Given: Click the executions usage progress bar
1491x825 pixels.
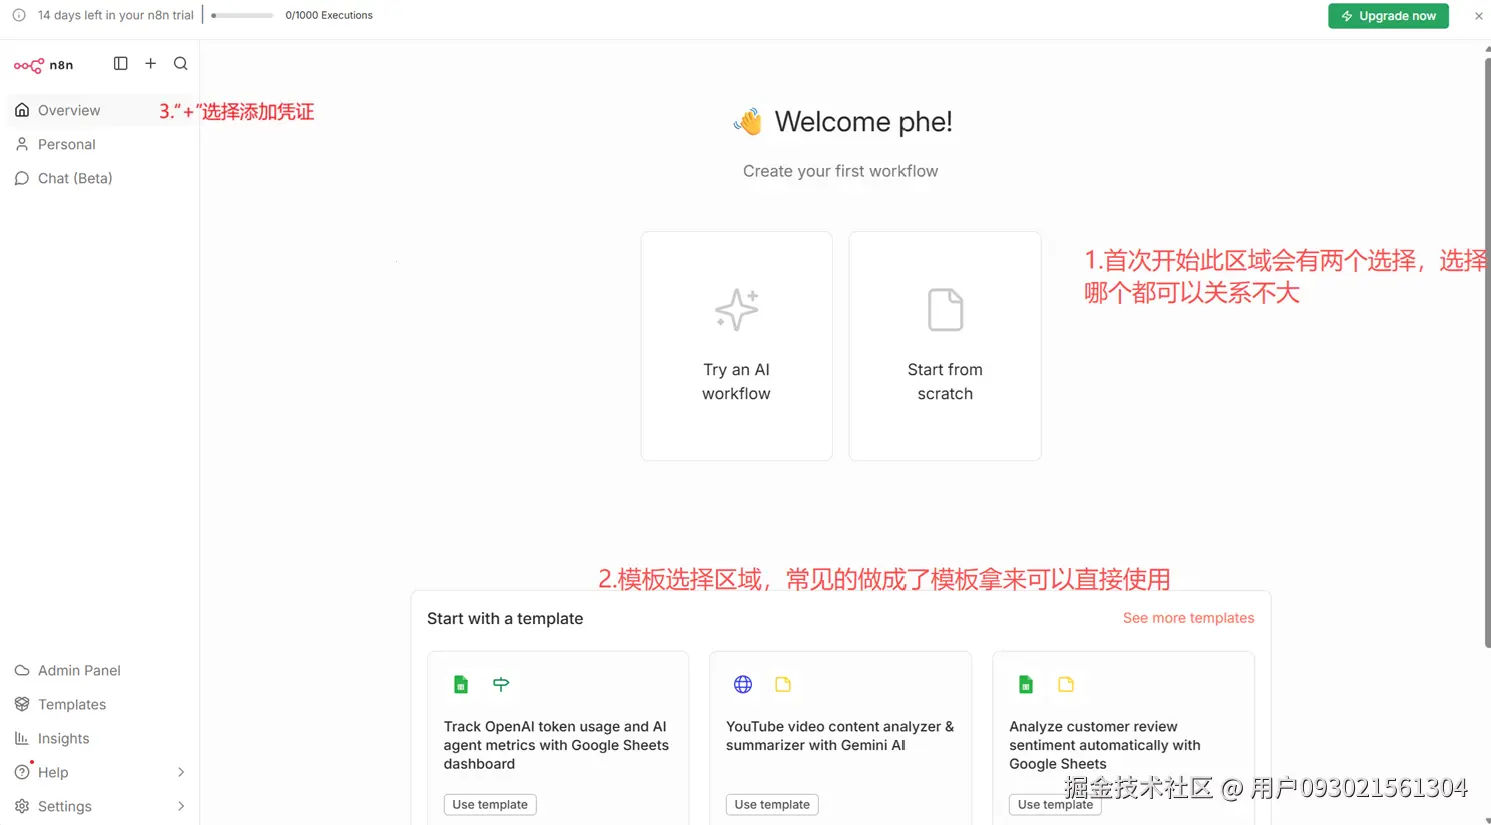Looking at the screenshot, I should pyautogui.click(x=242, y=16).
